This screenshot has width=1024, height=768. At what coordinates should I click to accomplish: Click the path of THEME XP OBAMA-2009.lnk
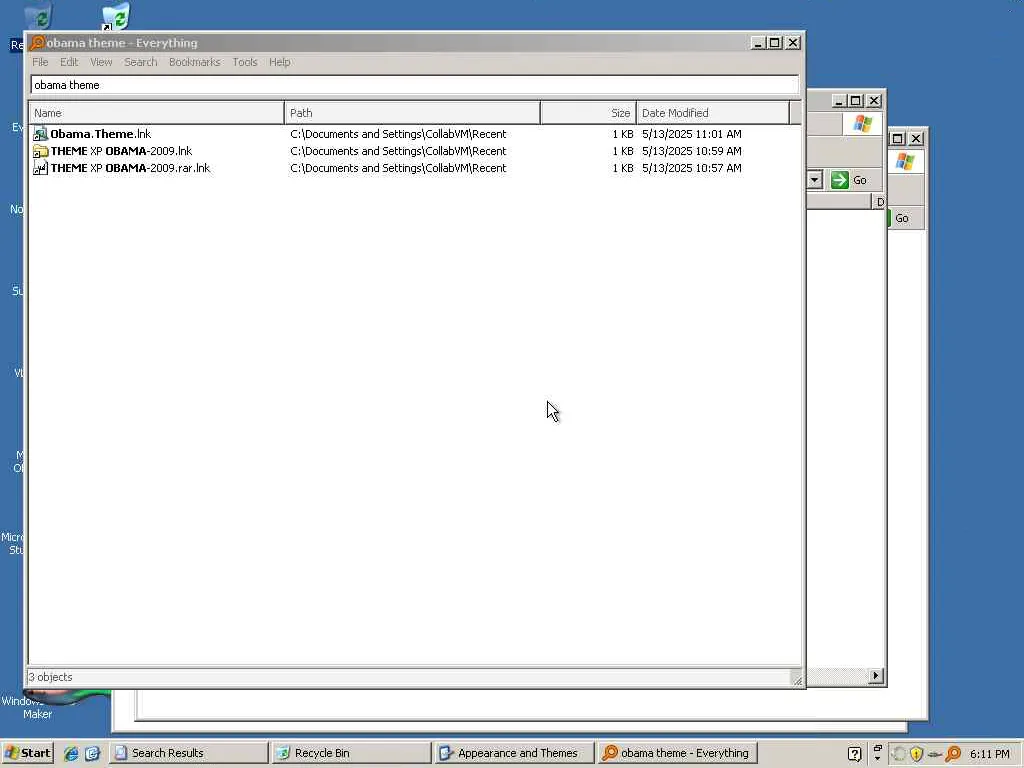(398, 151)
